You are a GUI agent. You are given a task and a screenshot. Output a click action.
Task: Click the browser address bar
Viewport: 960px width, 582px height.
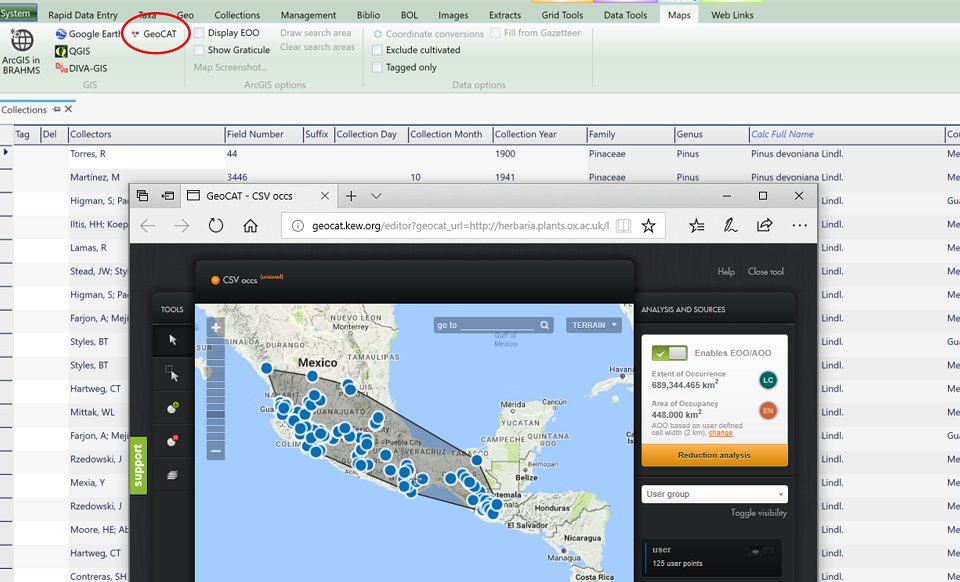[x=460, y=226]
